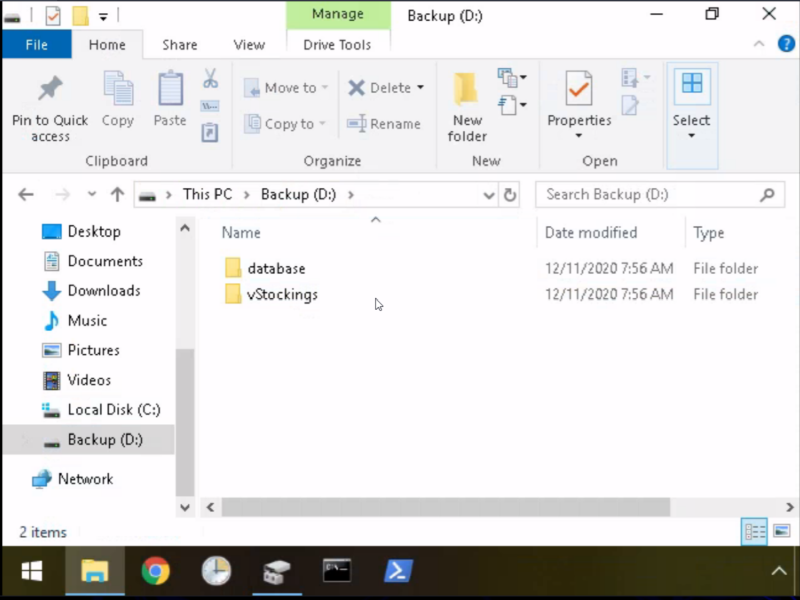Click Pin to Quick access icon
Screen dimensions: 800x600
coord(50,90)
